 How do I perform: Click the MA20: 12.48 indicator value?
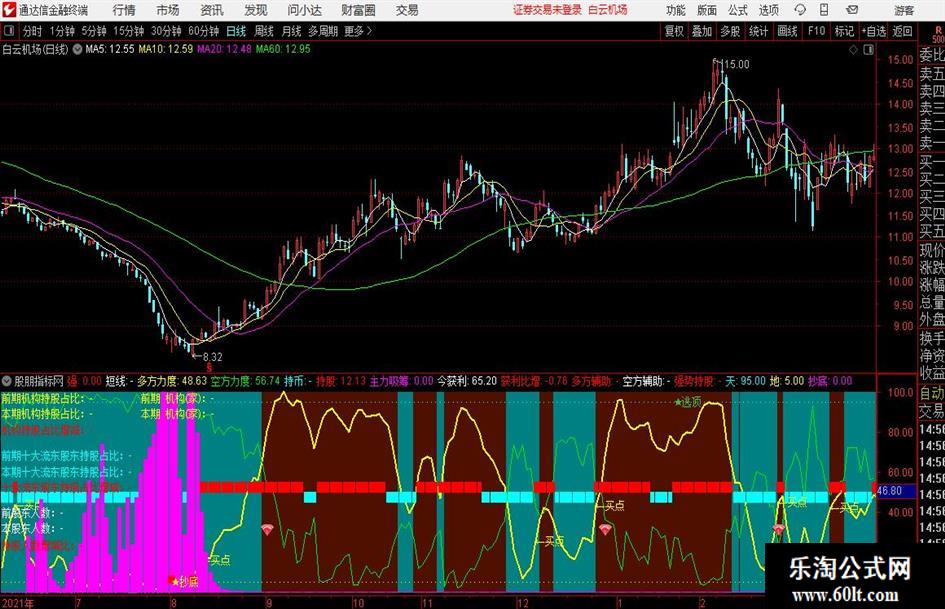(x=224, y=49)
